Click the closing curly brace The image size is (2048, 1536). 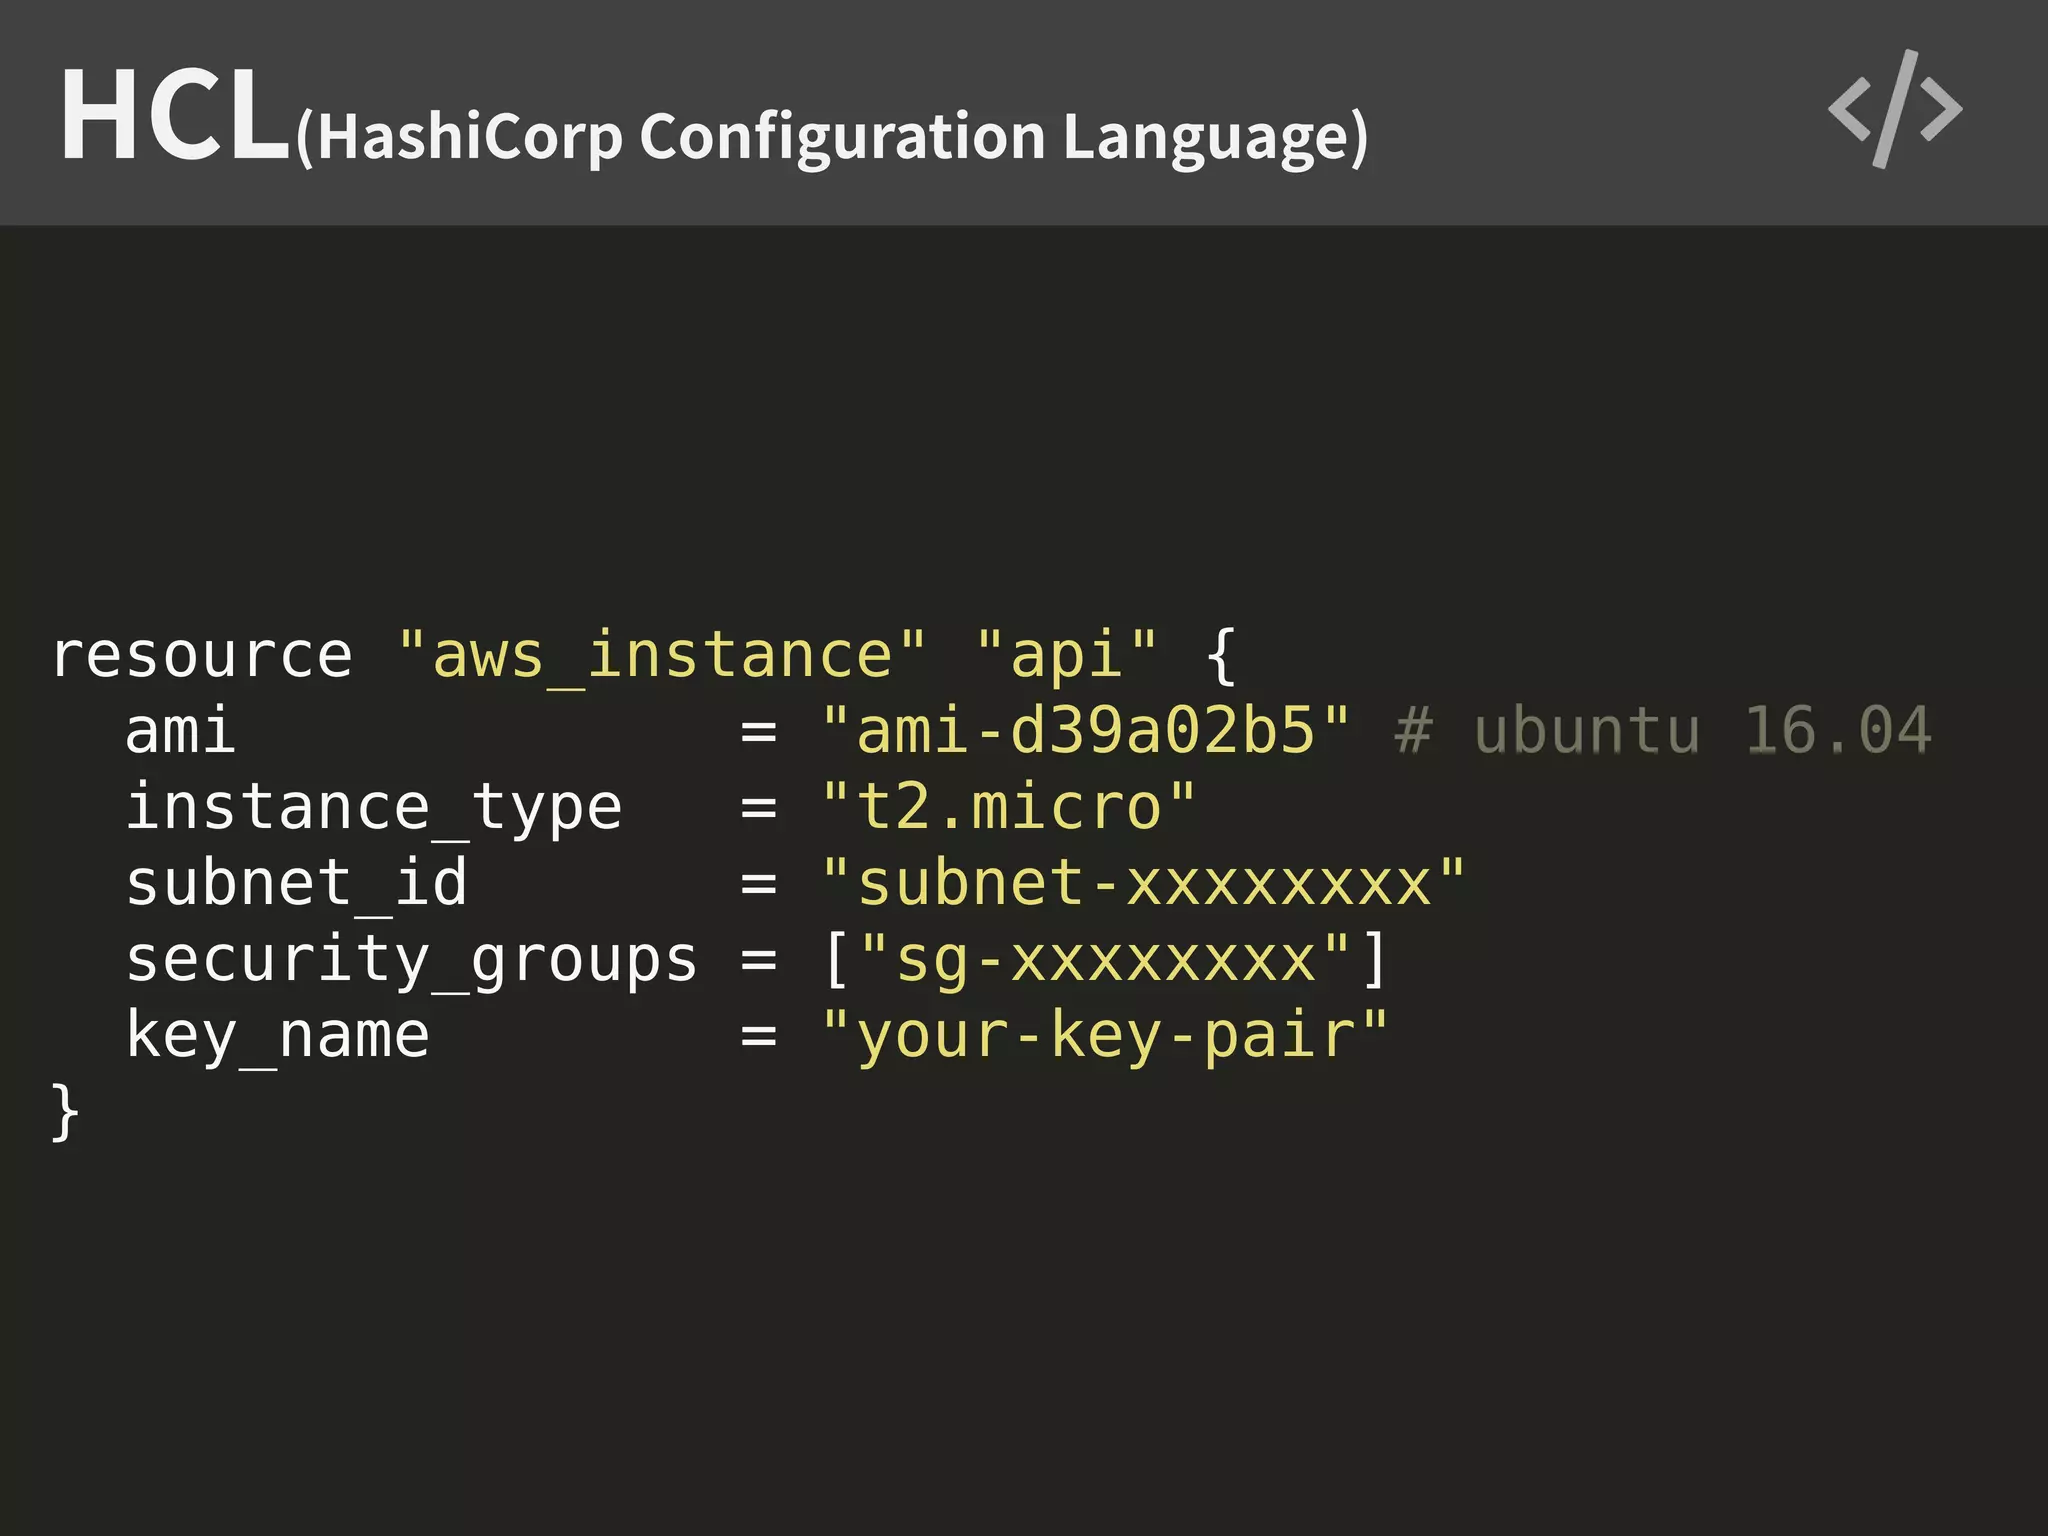[65, 1111]
